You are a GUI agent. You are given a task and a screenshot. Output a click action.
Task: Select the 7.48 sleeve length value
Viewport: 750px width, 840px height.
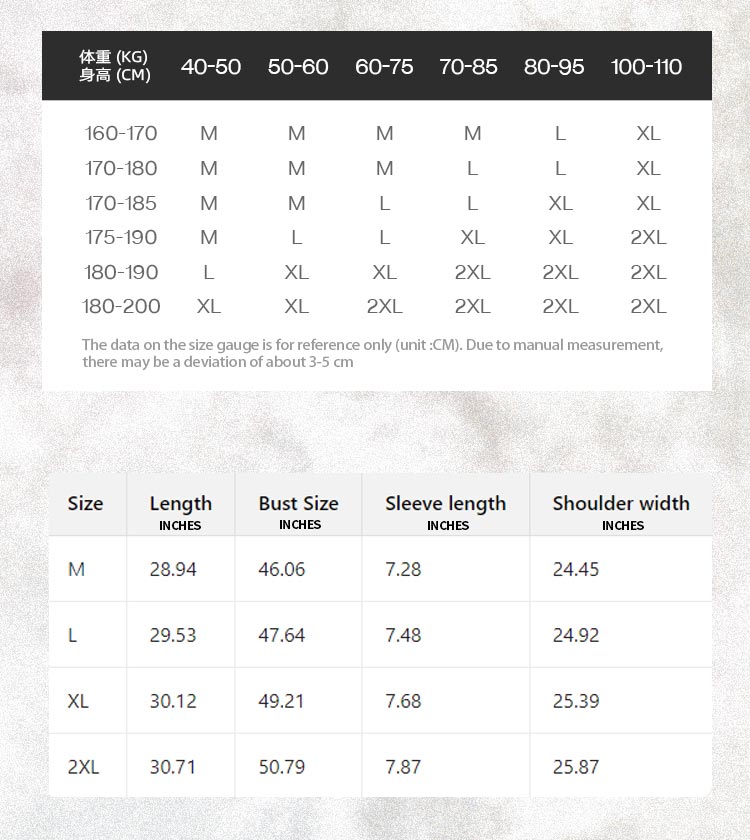pyautogui.click(x=403, y=635)
